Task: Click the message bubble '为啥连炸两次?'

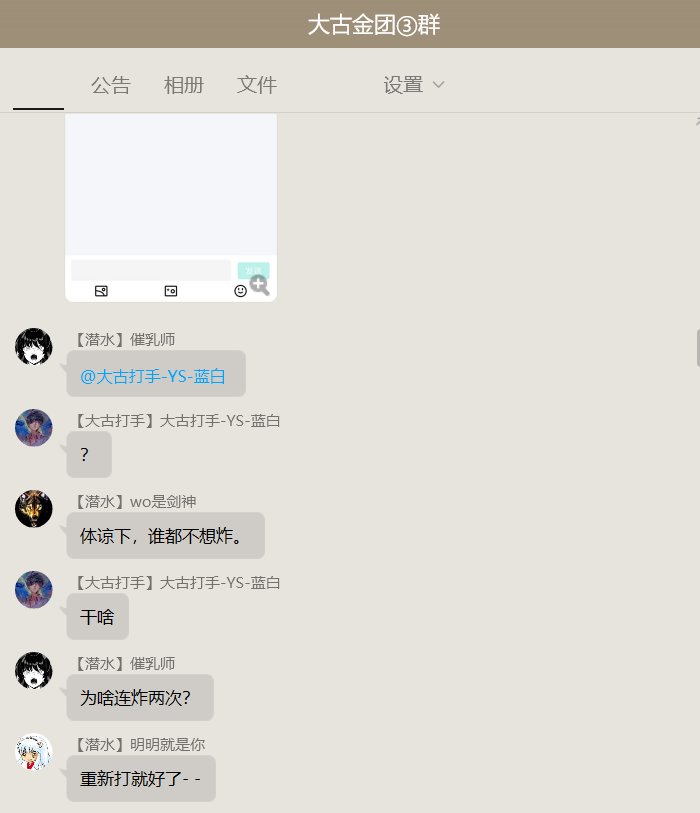Action: click(x=140, y=697)
